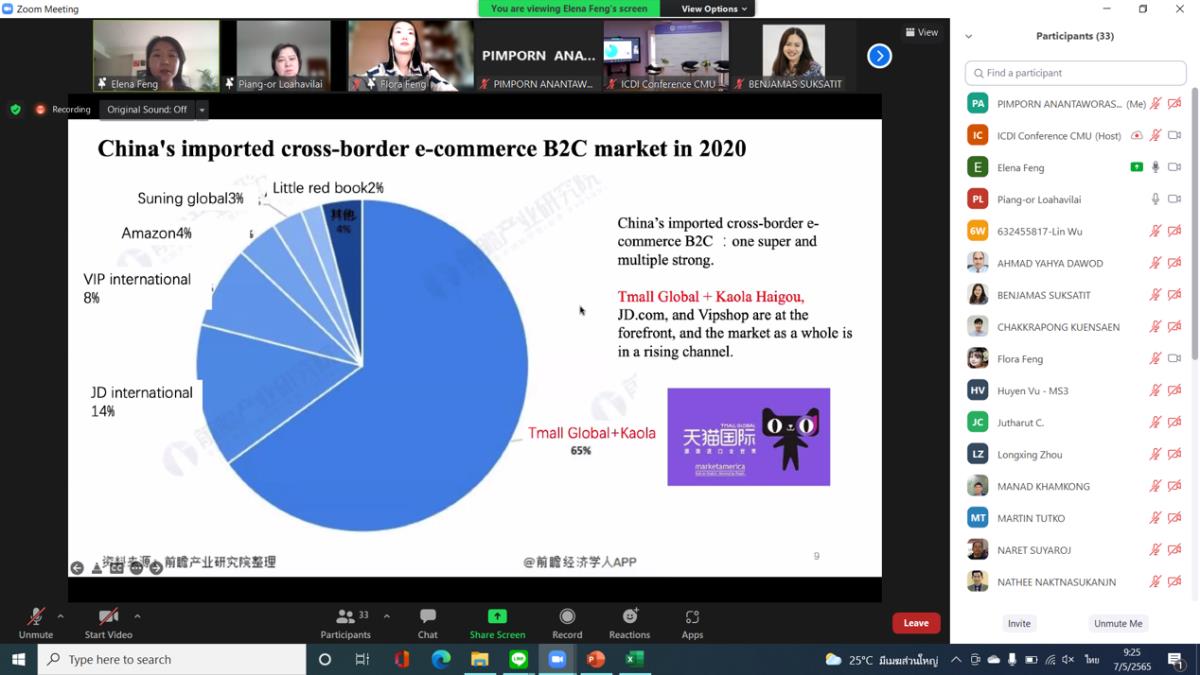
Task: Click the microphone icon beside Elena Feng
Action: [x=1156, y=167]
